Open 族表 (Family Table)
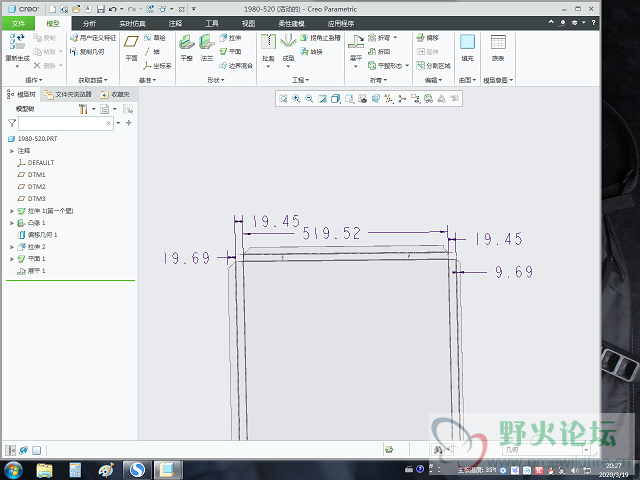Image resolution: width=640 pixels, height=480 pixels. [498, 47]
